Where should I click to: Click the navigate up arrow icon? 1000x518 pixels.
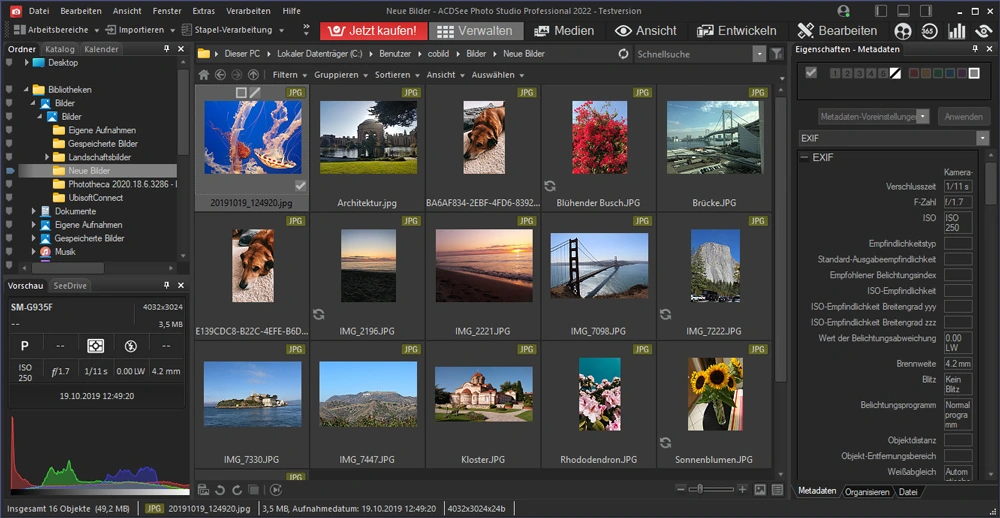253,75
